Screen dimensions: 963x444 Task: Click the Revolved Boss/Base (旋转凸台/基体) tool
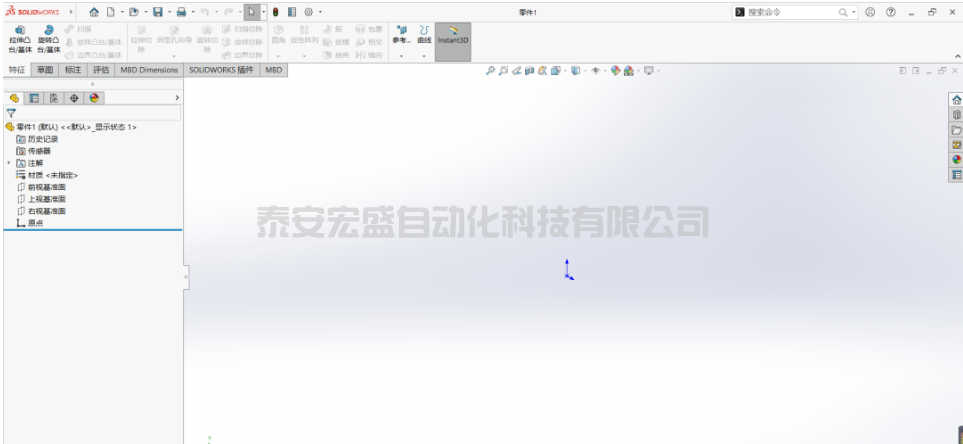[x=48, y=40]
